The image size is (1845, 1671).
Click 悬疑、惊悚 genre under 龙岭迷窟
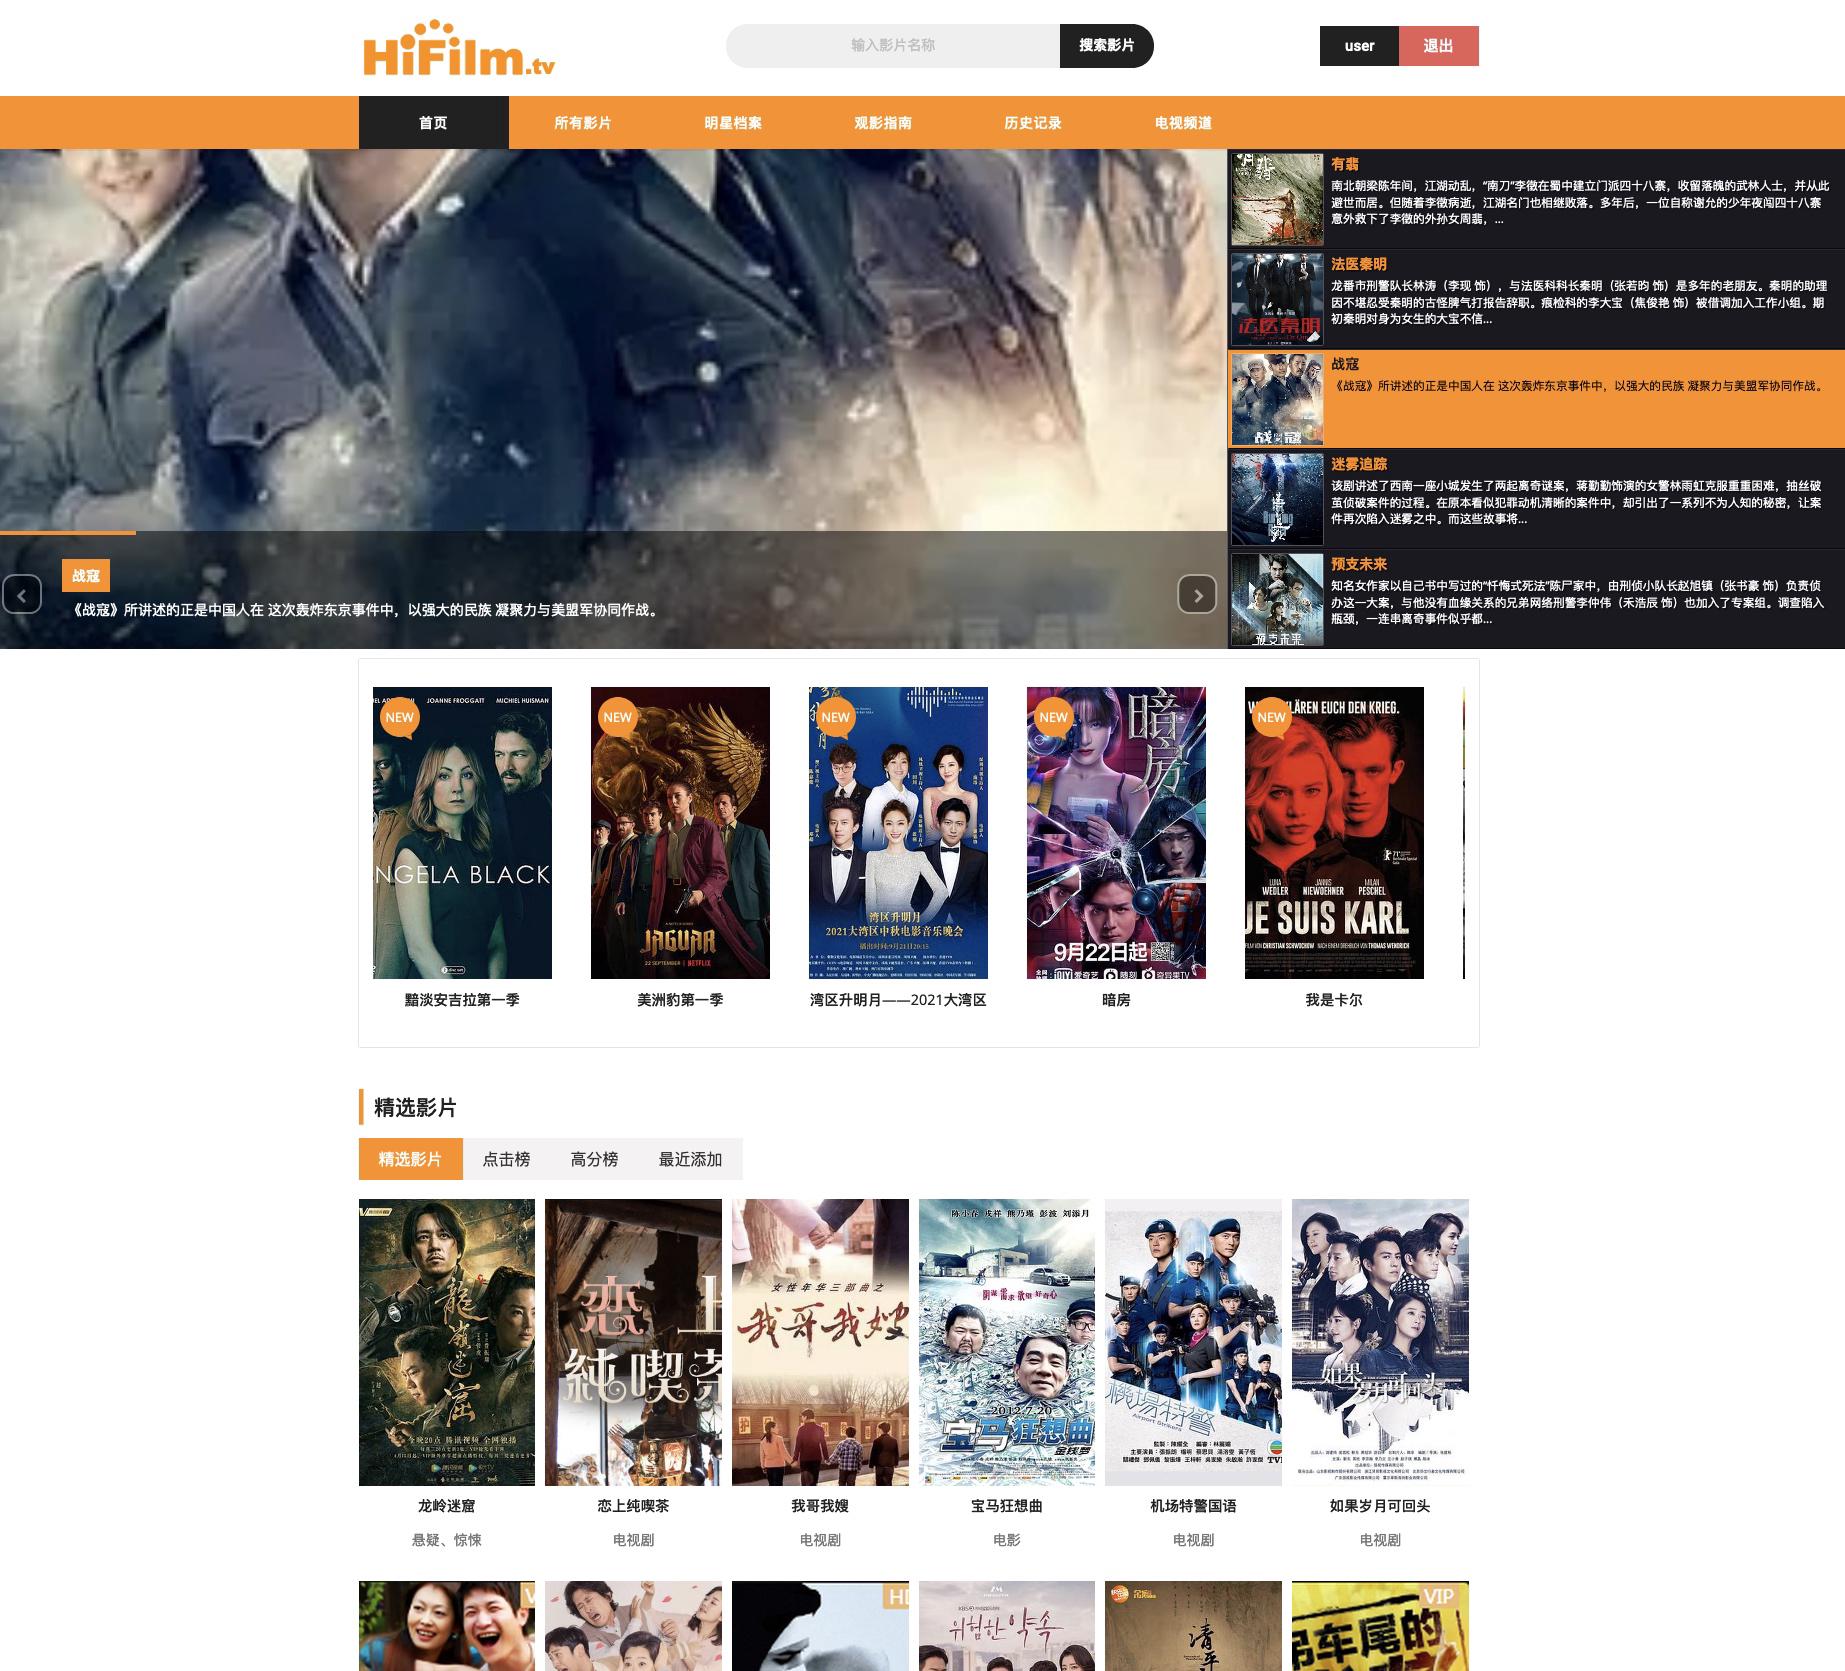coord(447,1540)
